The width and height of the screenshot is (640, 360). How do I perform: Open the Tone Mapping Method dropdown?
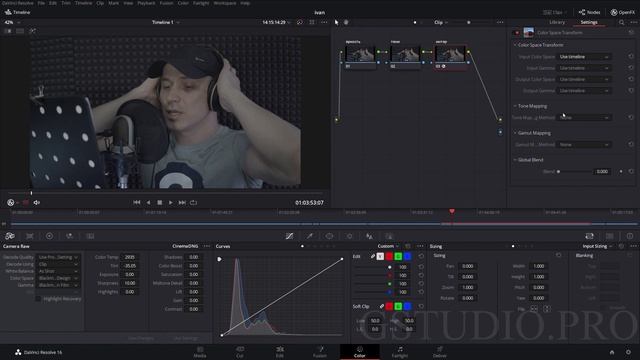[x=584, y=118]
